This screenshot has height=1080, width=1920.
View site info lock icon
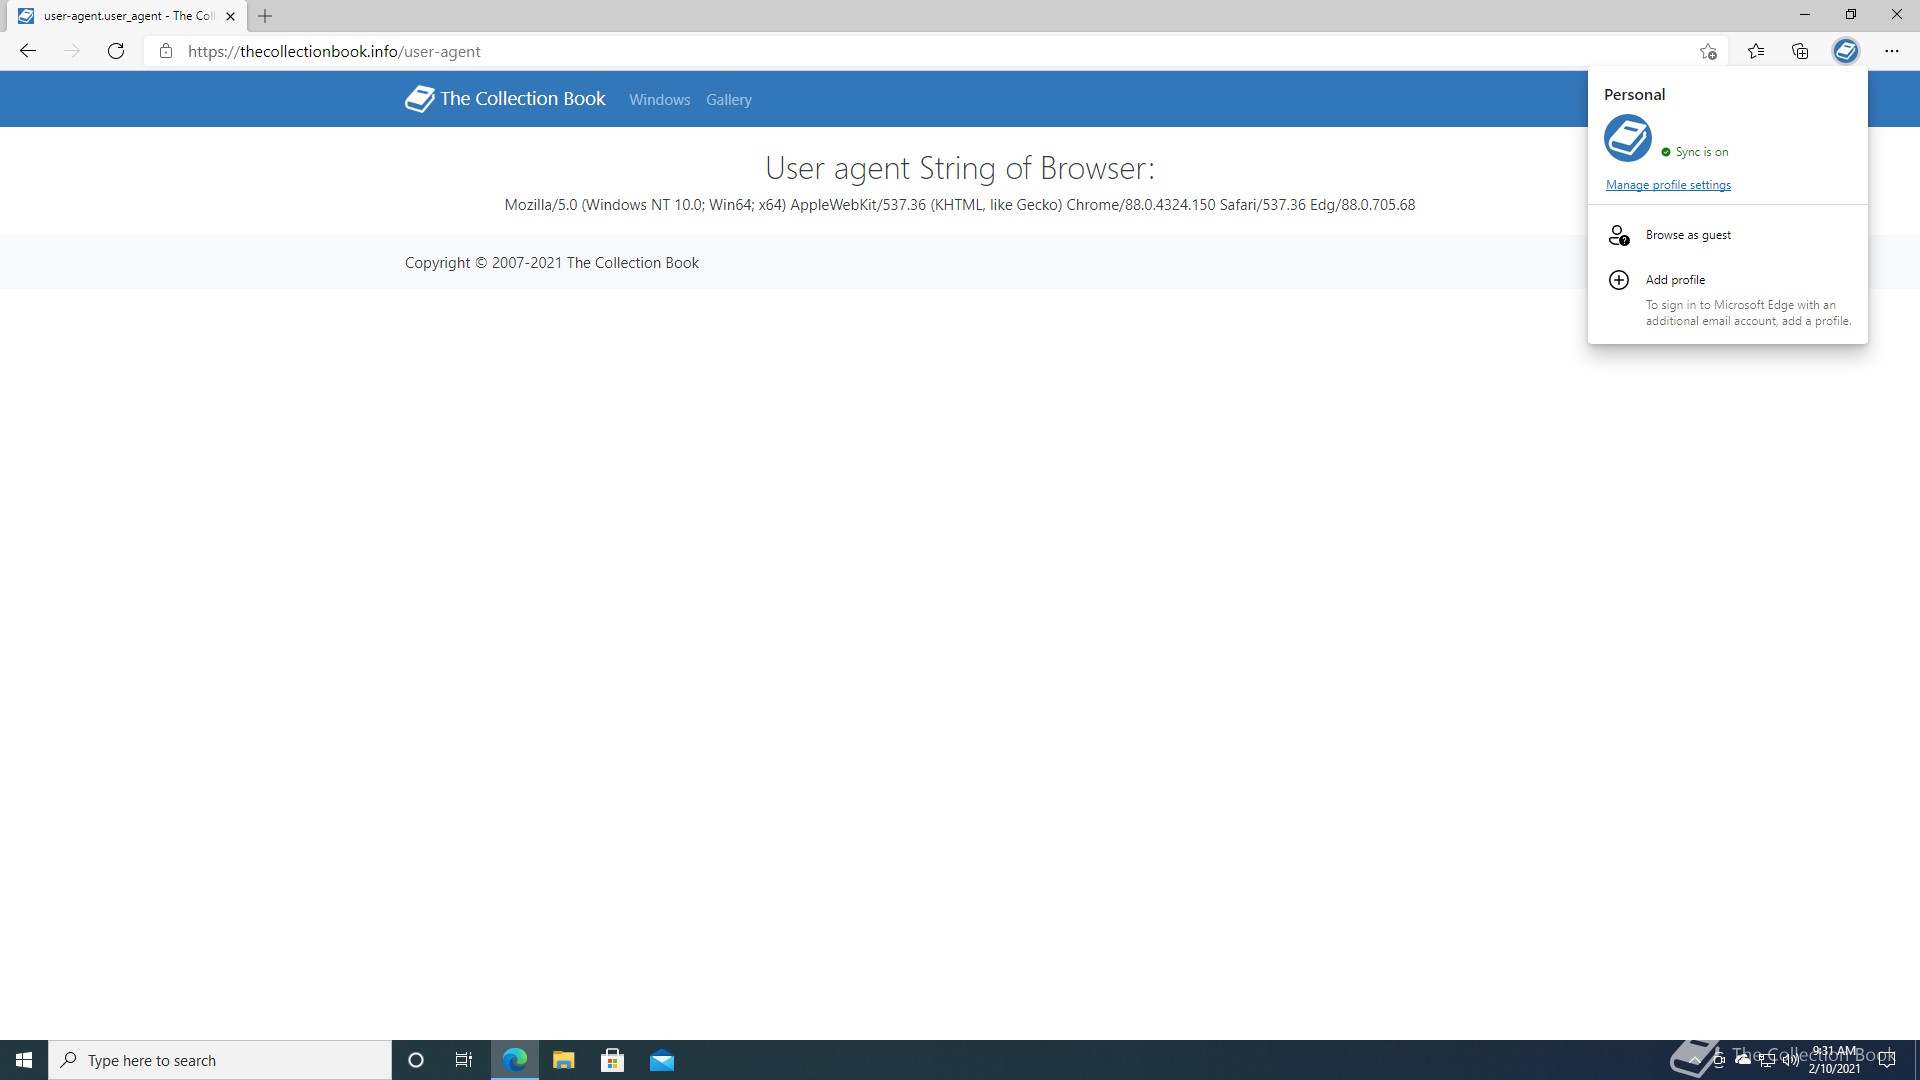tap(166, 51)
